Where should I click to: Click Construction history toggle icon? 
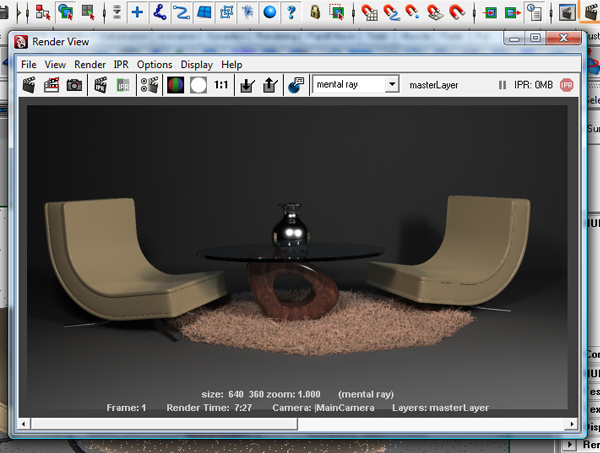click(x=534, y=12)
